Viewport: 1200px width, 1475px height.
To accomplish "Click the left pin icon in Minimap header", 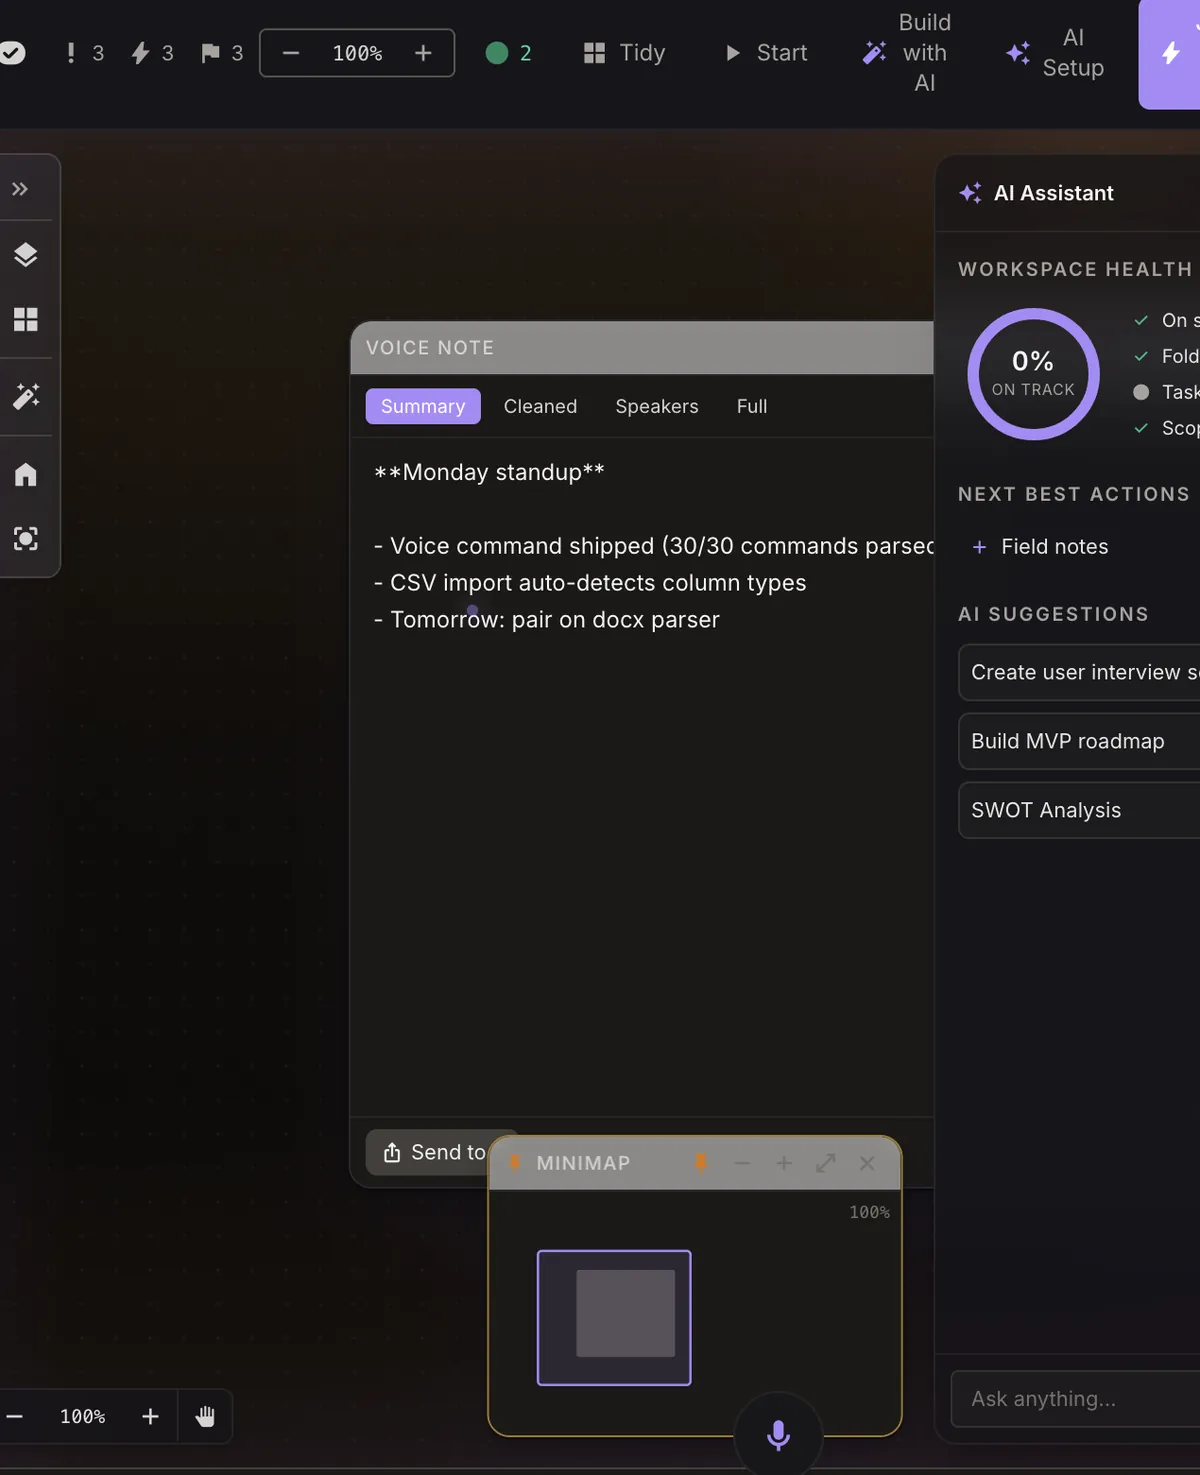I will 515,1163.
